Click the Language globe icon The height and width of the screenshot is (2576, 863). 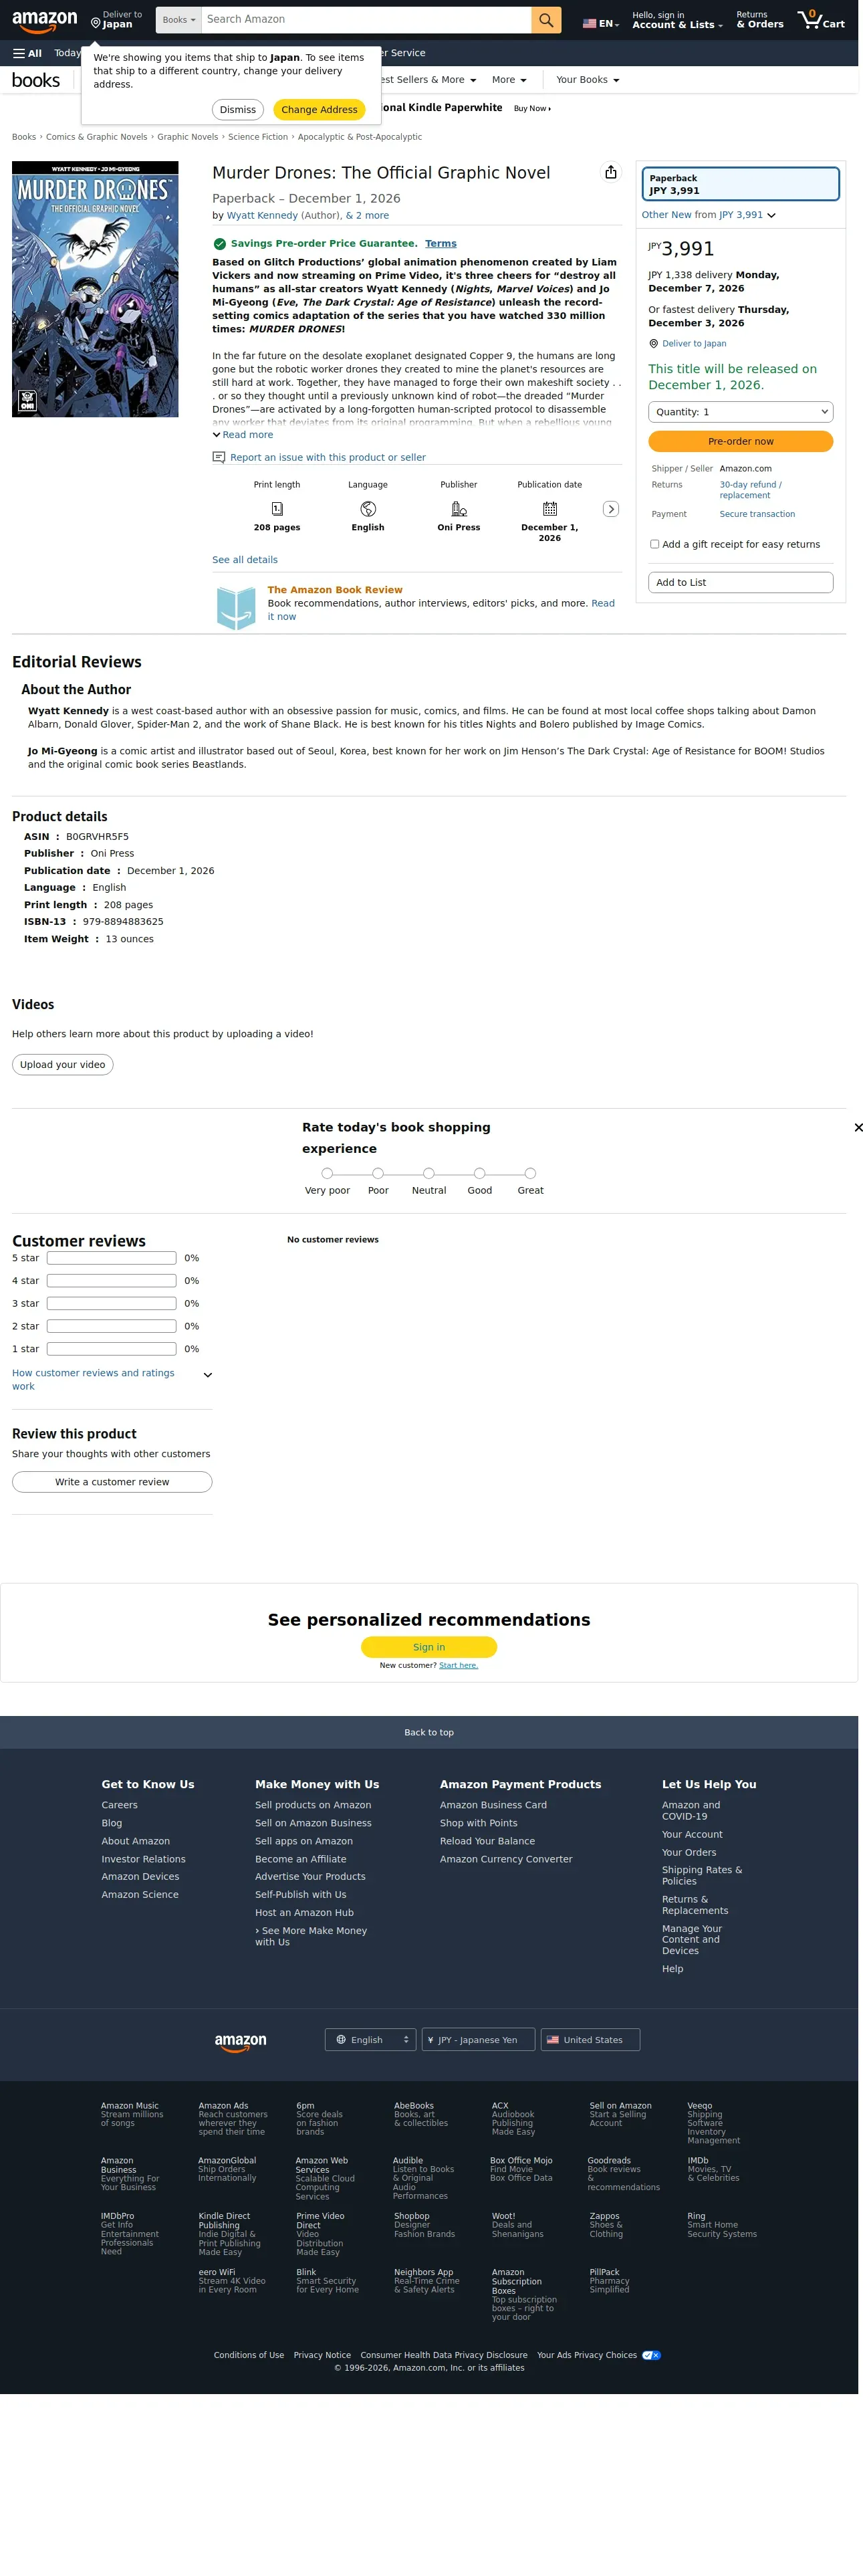coord(368,509)
